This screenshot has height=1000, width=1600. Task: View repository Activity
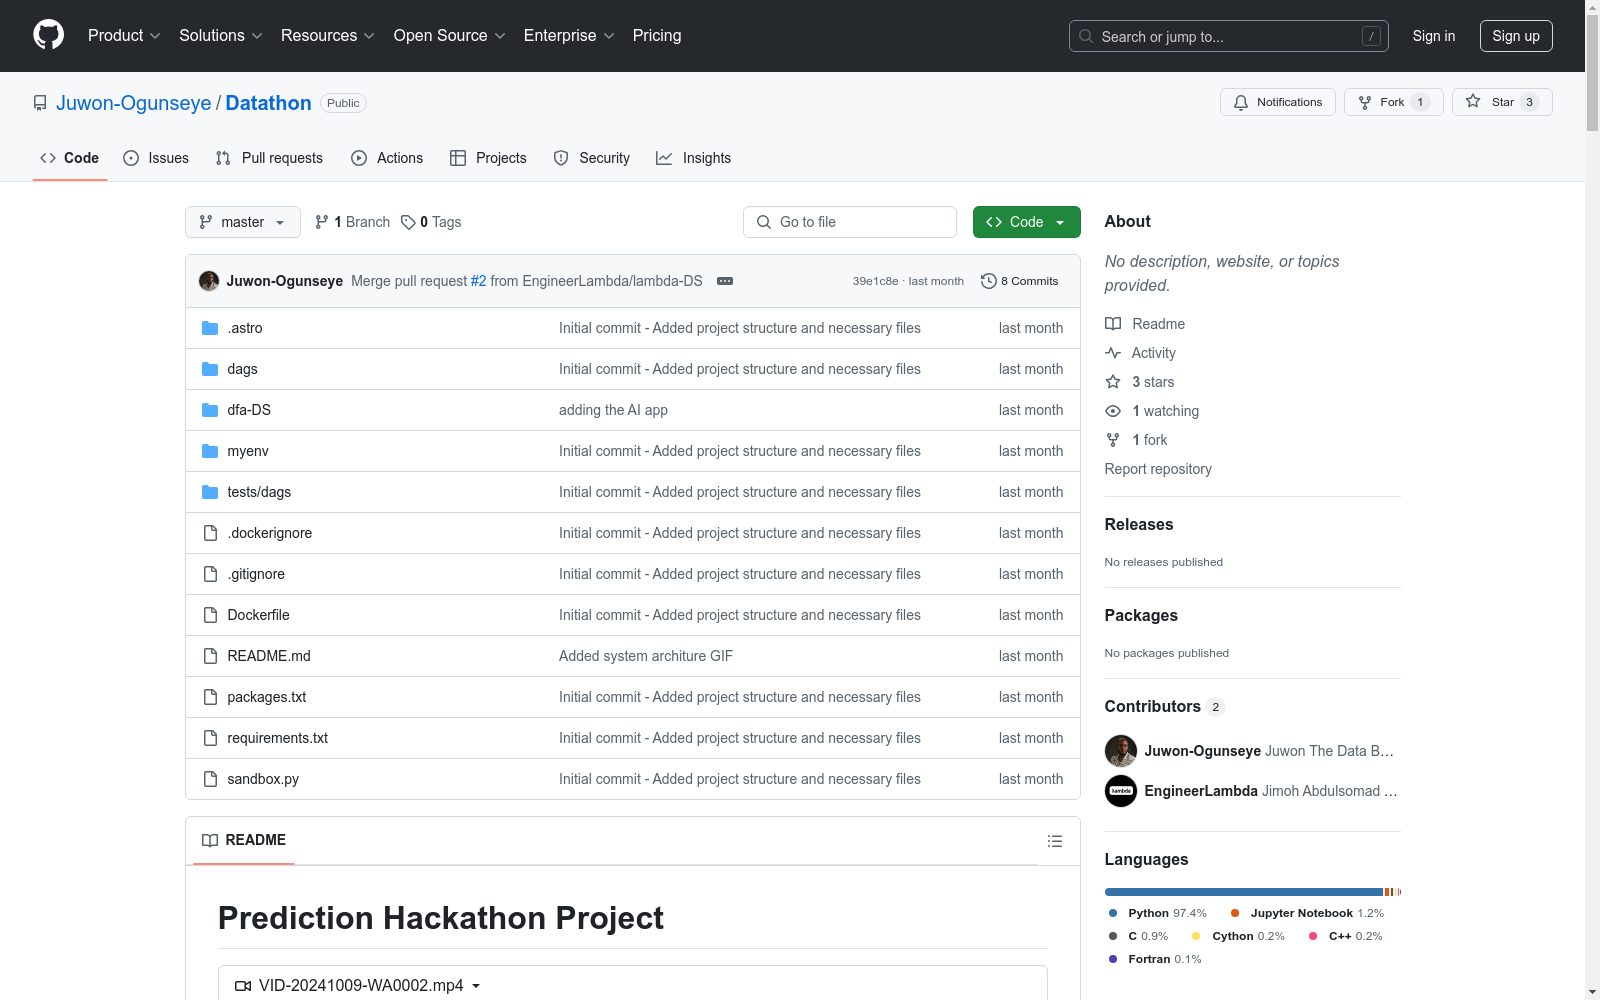pos(1141,353)
